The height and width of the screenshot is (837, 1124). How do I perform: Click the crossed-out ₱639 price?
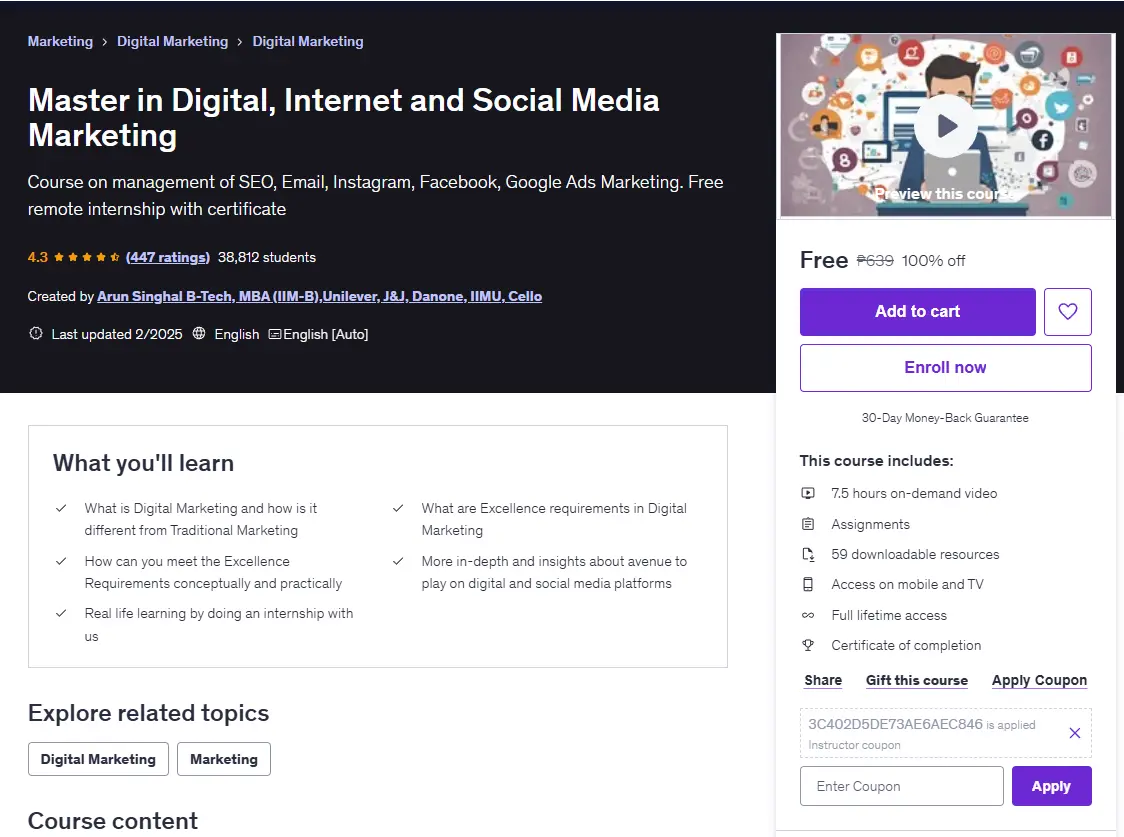pyautogui.click(x=875, y=261)
